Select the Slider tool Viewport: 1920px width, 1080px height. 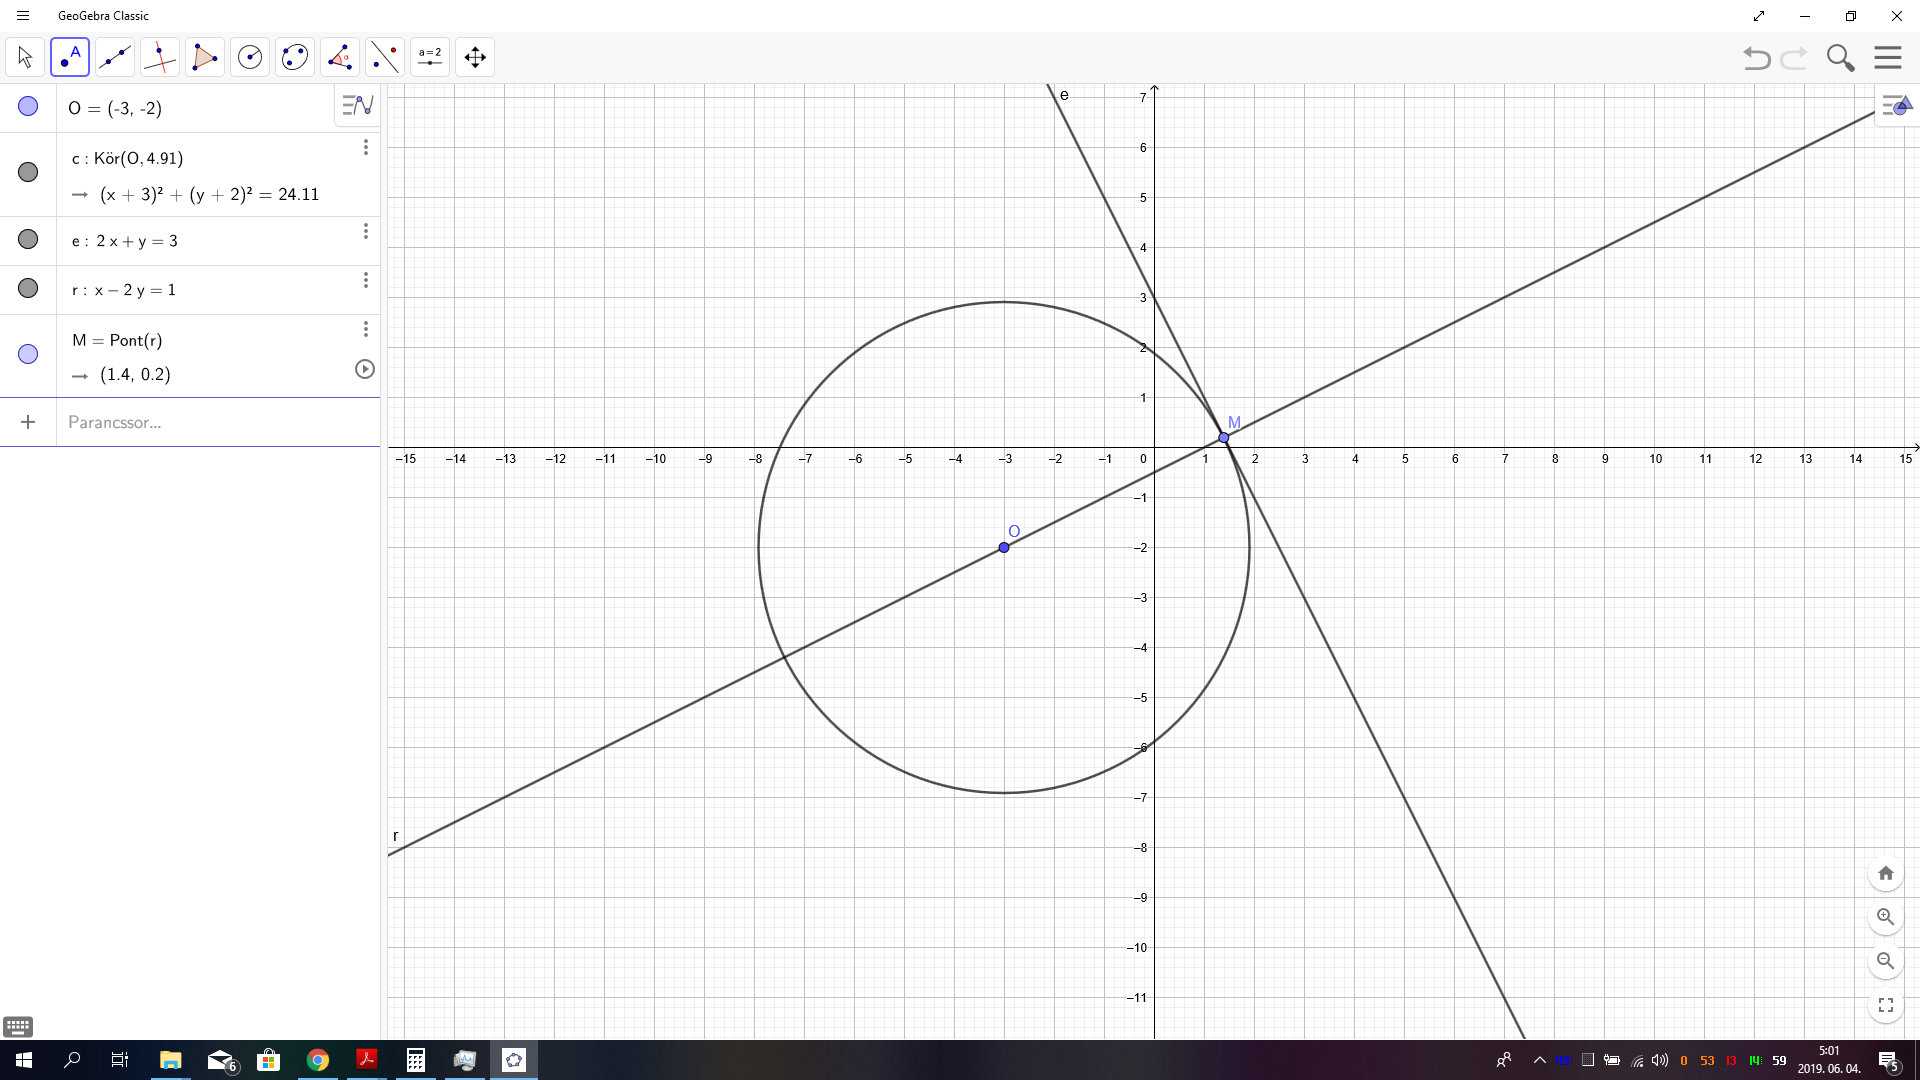pos(430,57)
